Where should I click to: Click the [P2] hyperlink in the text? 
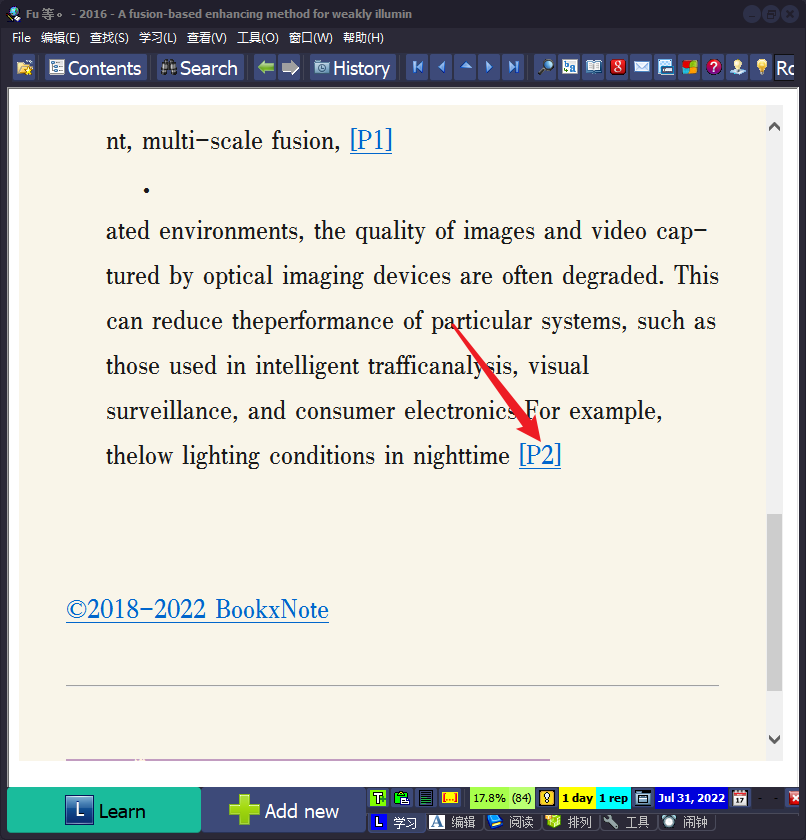[540, 455]
